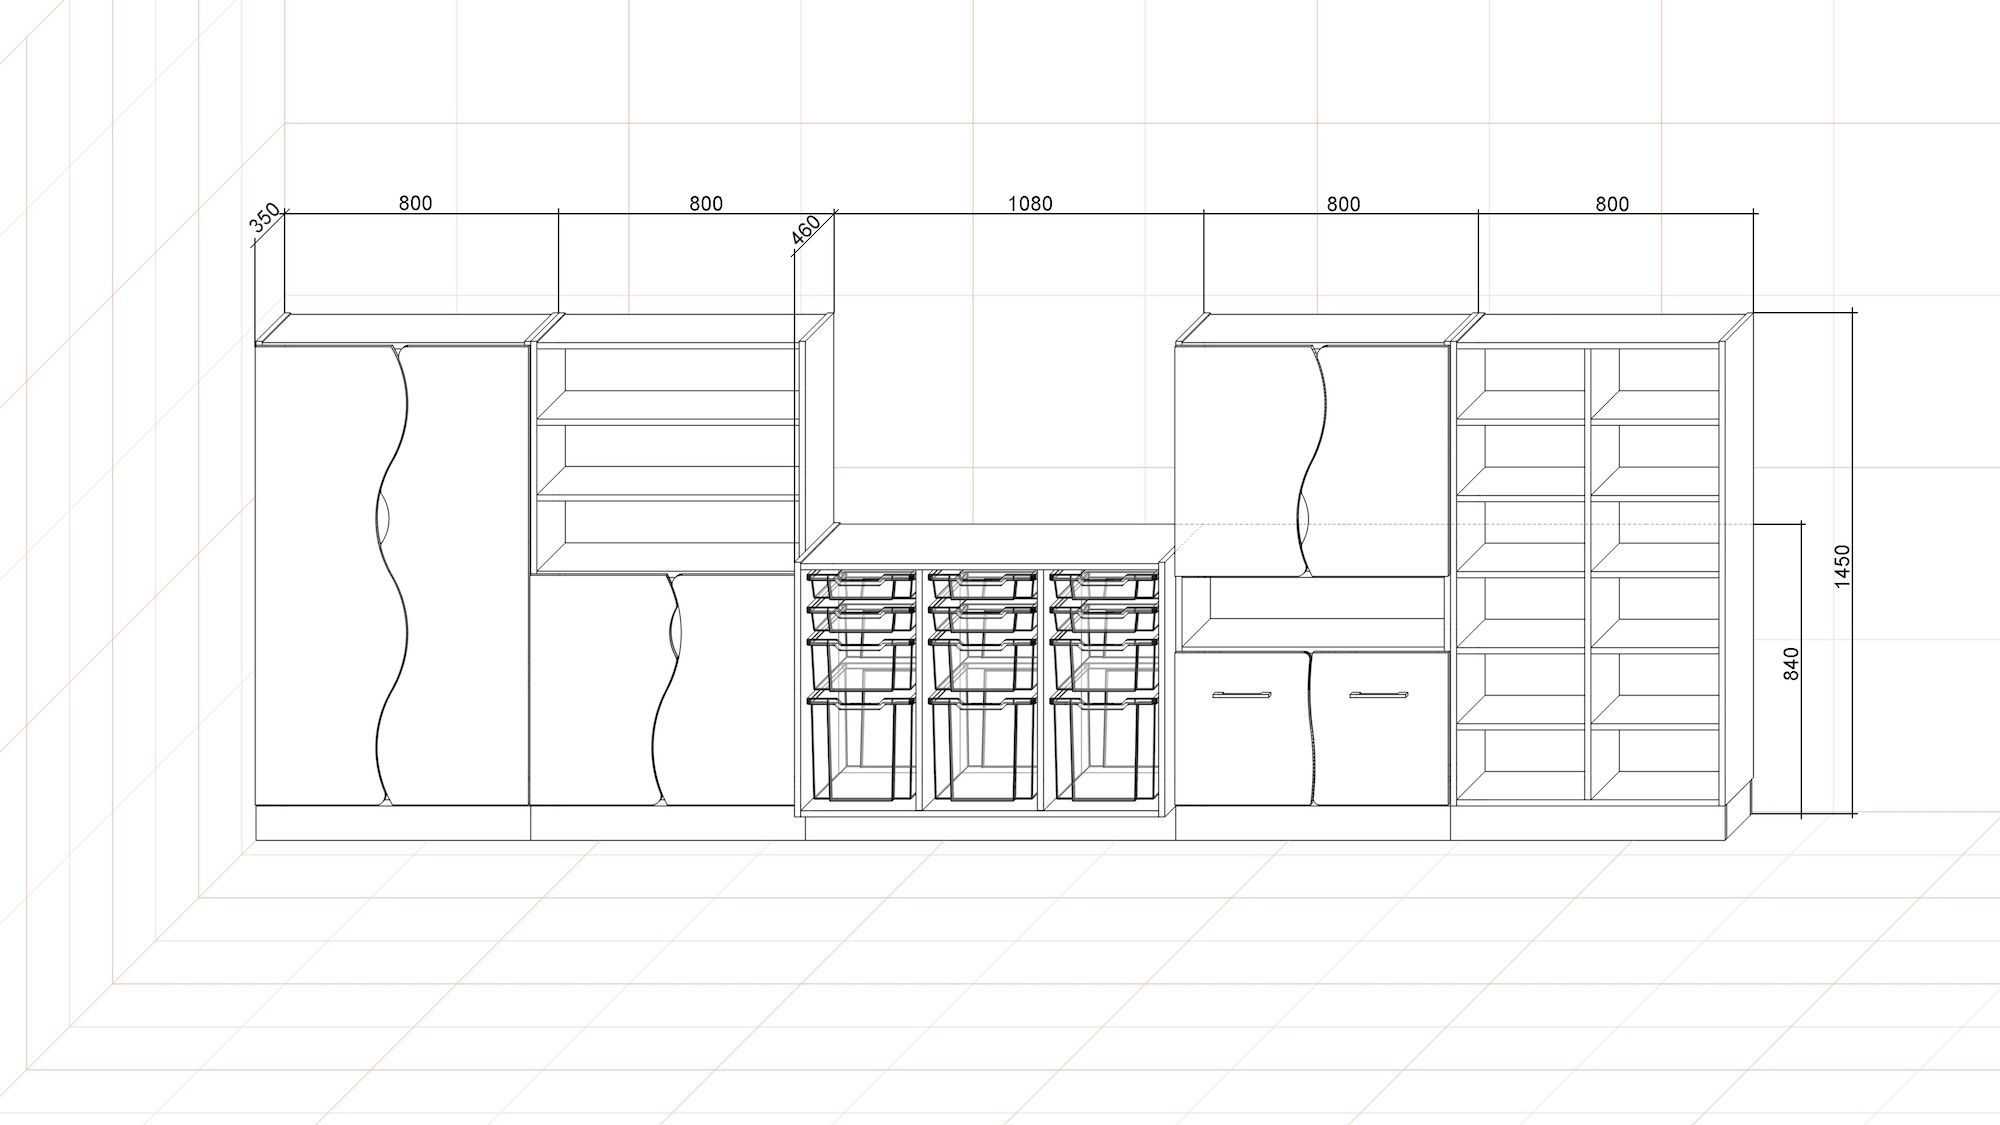Select the 800 dimension beside the 350 label

pos(416,203)
